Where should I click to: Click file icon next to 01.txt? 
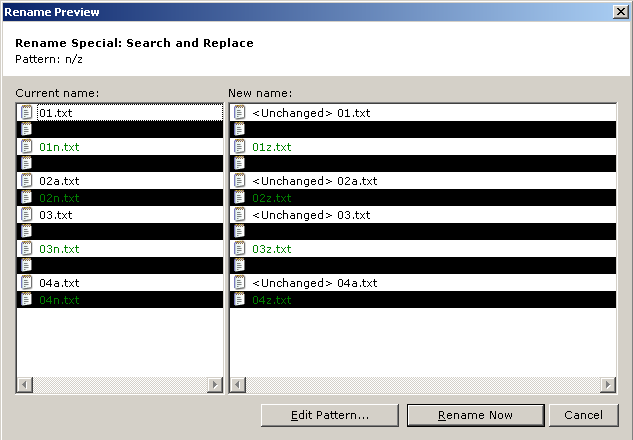point(27,113)
